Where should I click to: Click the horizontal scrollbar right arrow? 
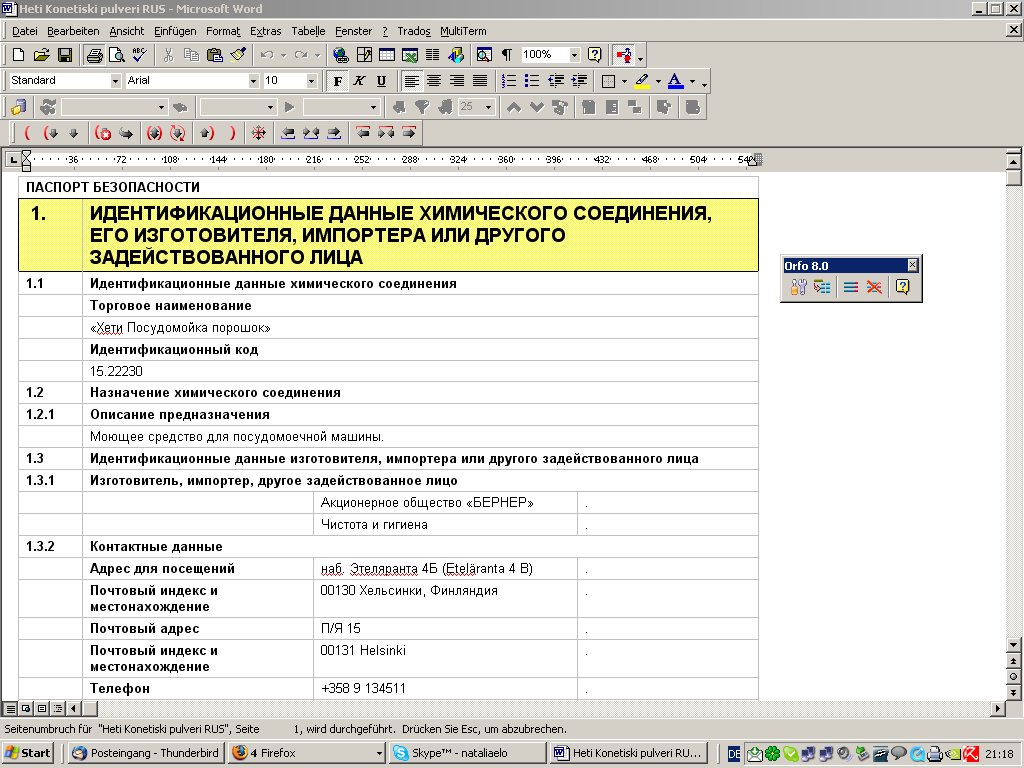997,709
